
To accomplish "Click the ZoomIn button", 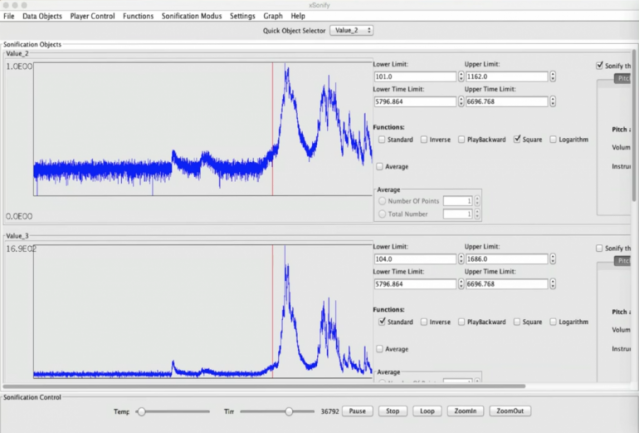I will 466,411.
